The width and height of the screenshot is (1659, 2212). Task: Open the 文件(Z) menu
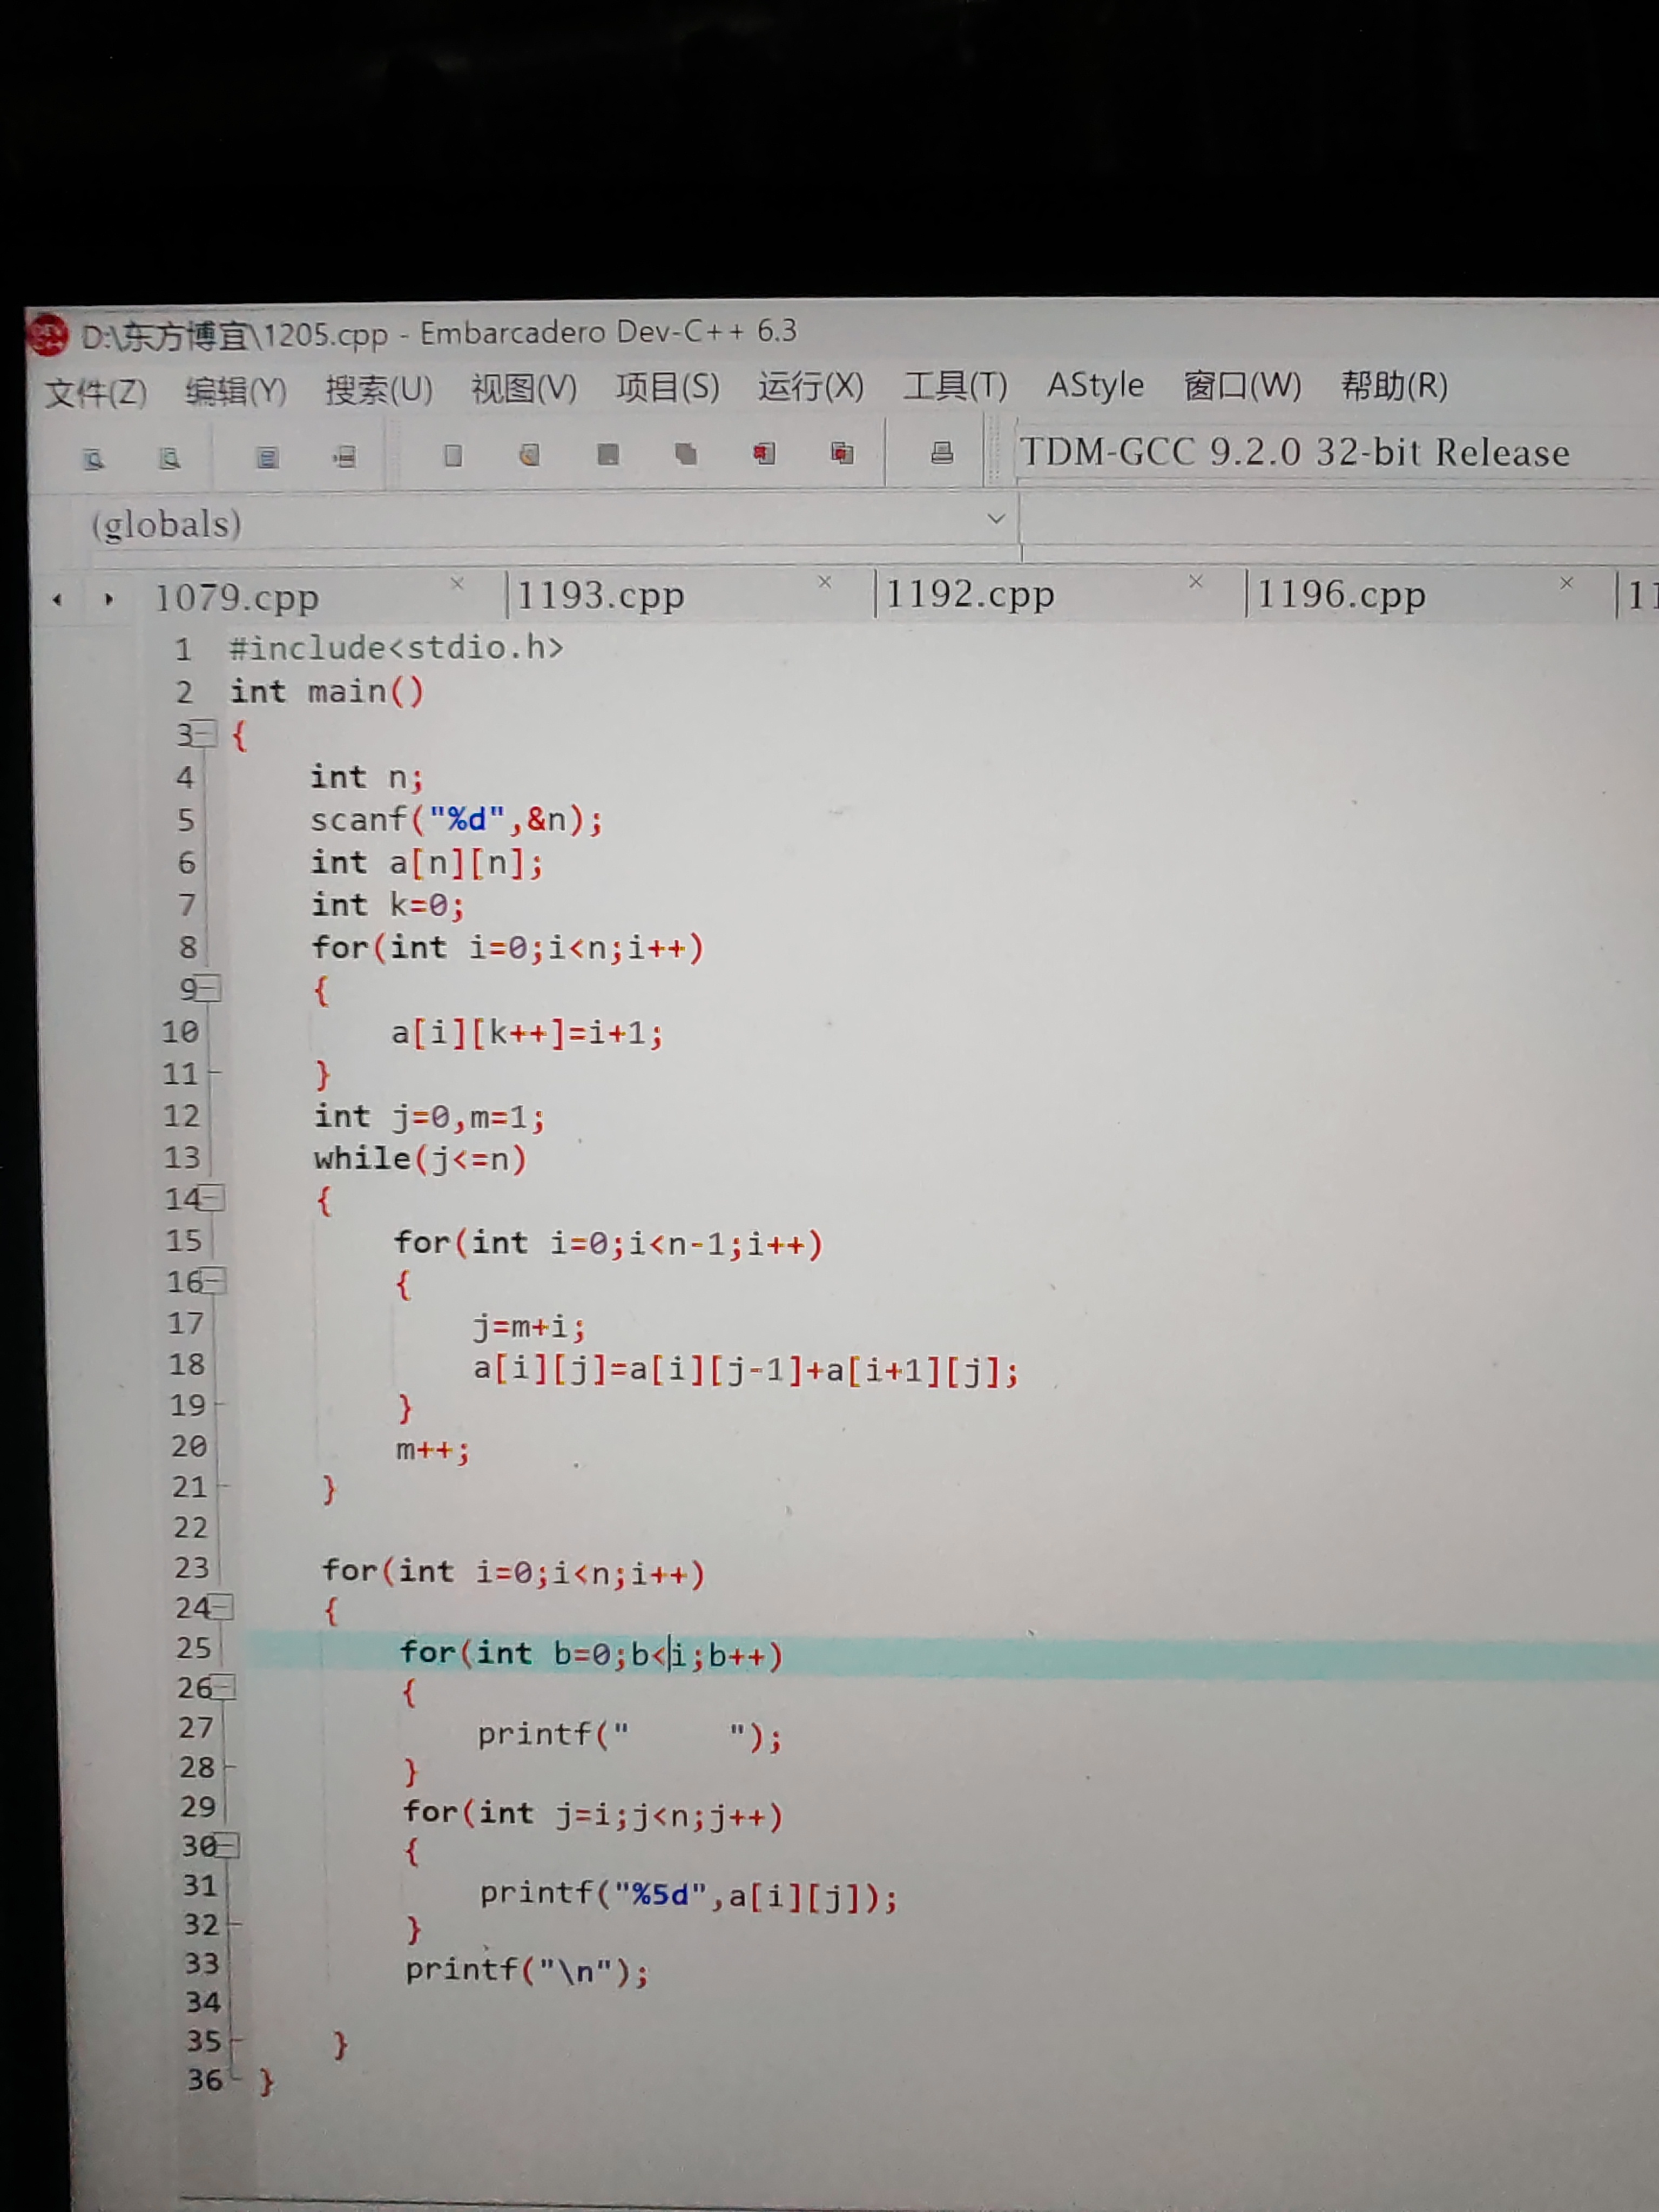96,392
